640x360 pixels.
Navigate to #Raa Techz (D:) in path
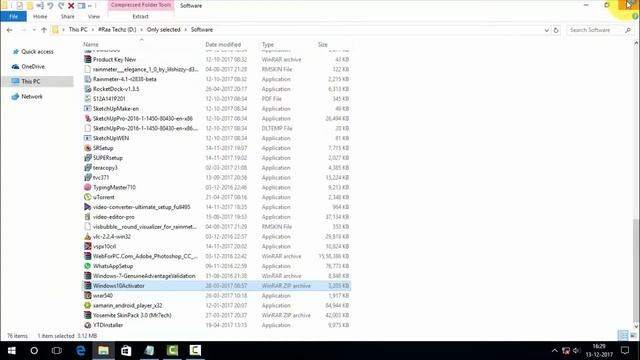tap(117, 30)
